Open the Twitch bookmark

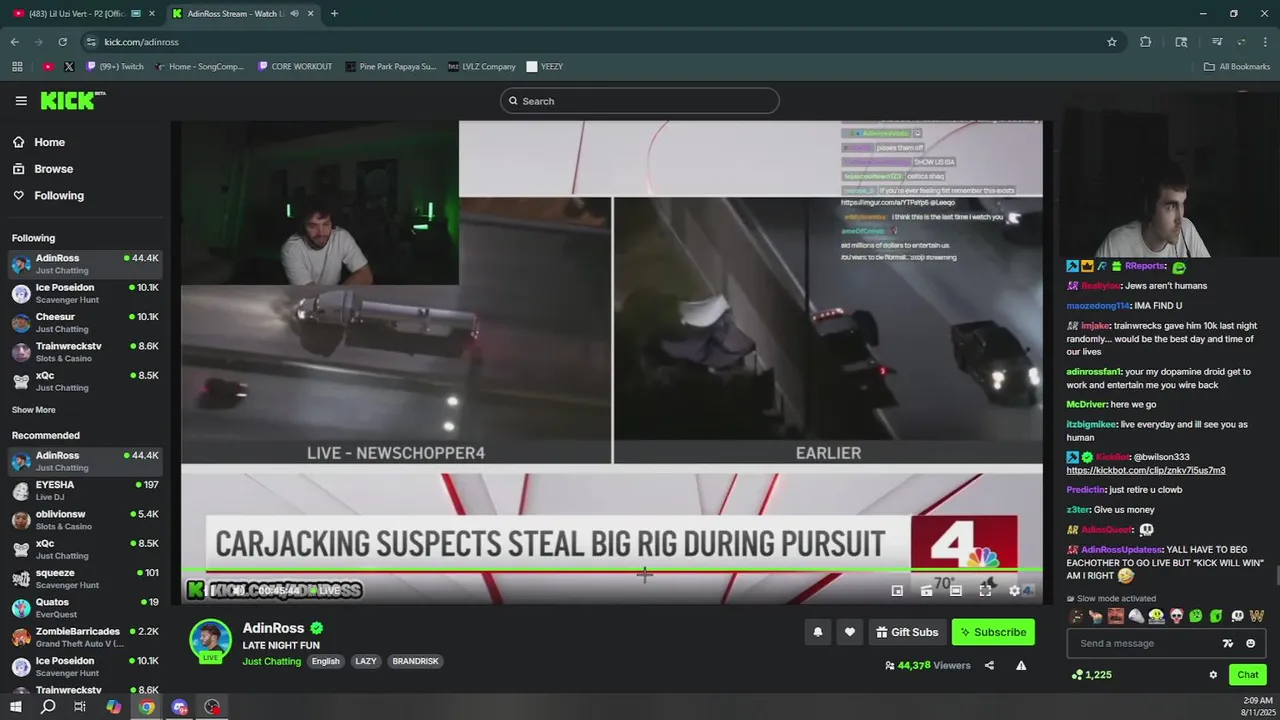point(115,67)
